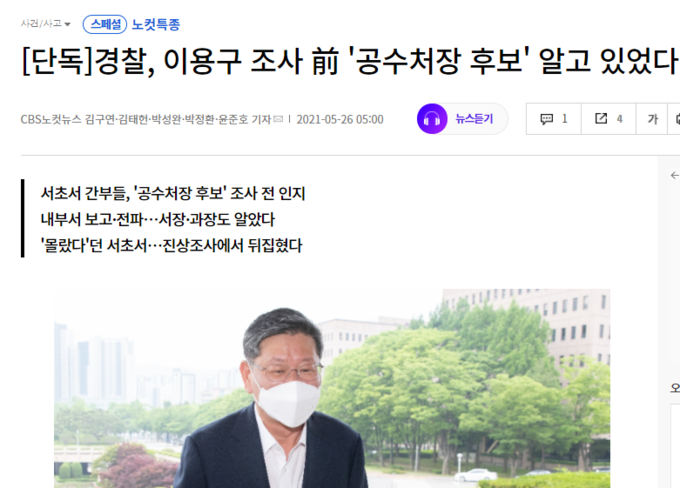
Task: Click the share count number 4
Action: point(619,119)
